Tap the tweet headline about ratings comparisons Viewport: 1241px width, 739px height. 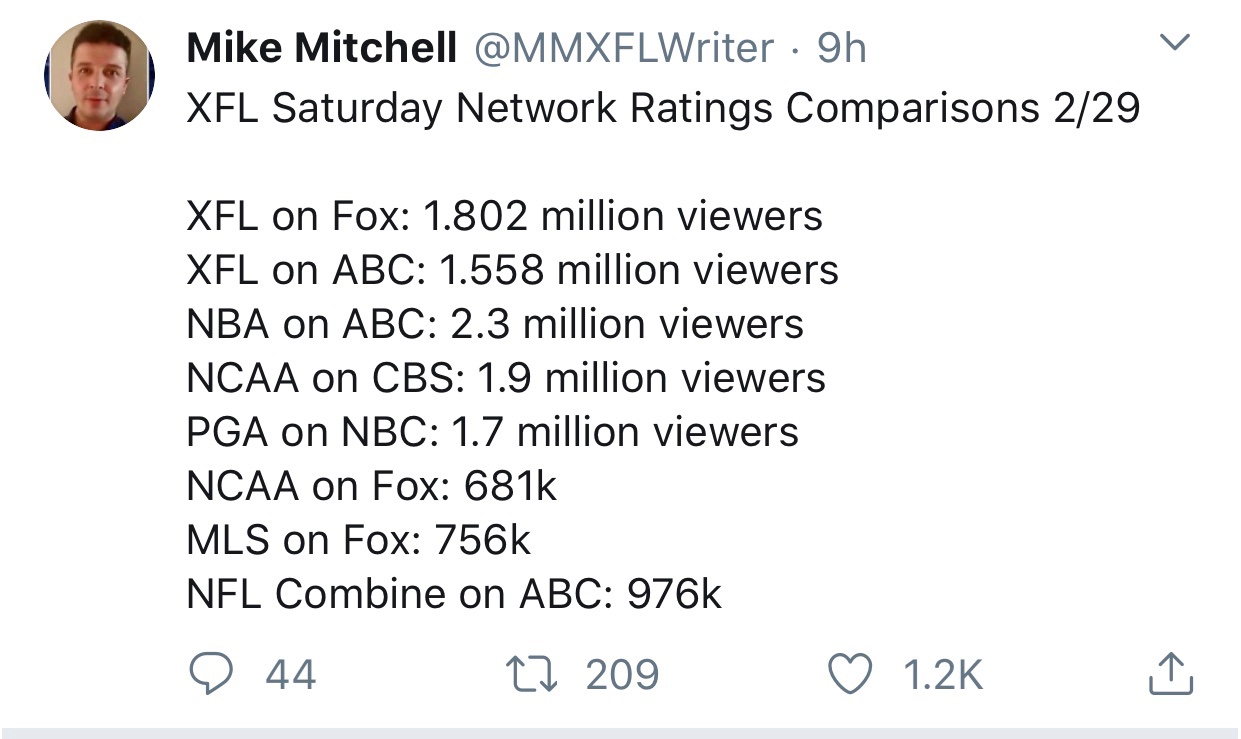pos(663,108)
